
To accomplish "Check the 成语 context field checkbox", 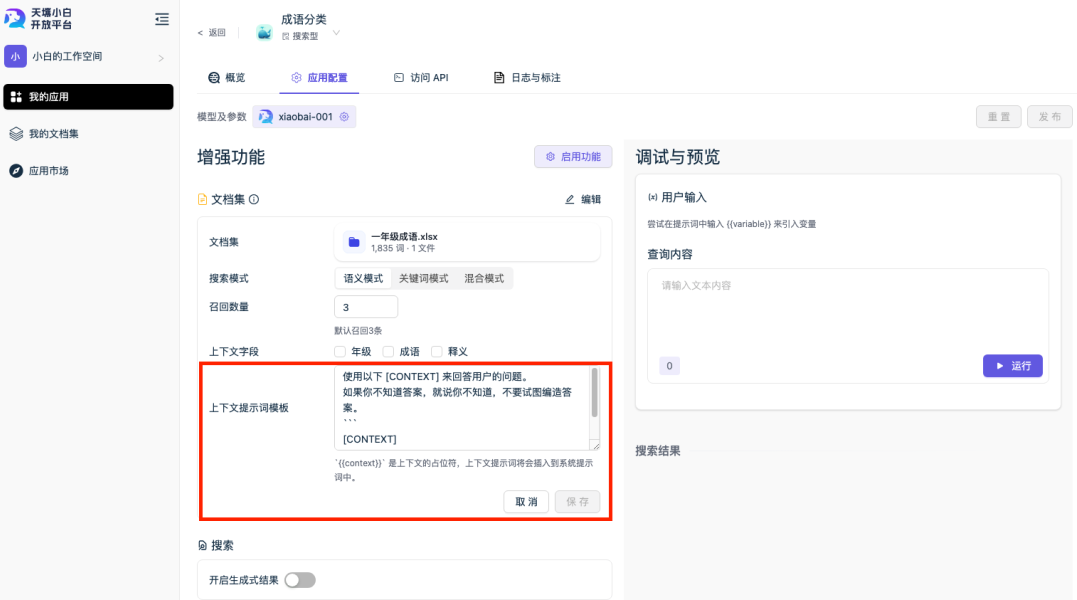I will pos(388,351).
